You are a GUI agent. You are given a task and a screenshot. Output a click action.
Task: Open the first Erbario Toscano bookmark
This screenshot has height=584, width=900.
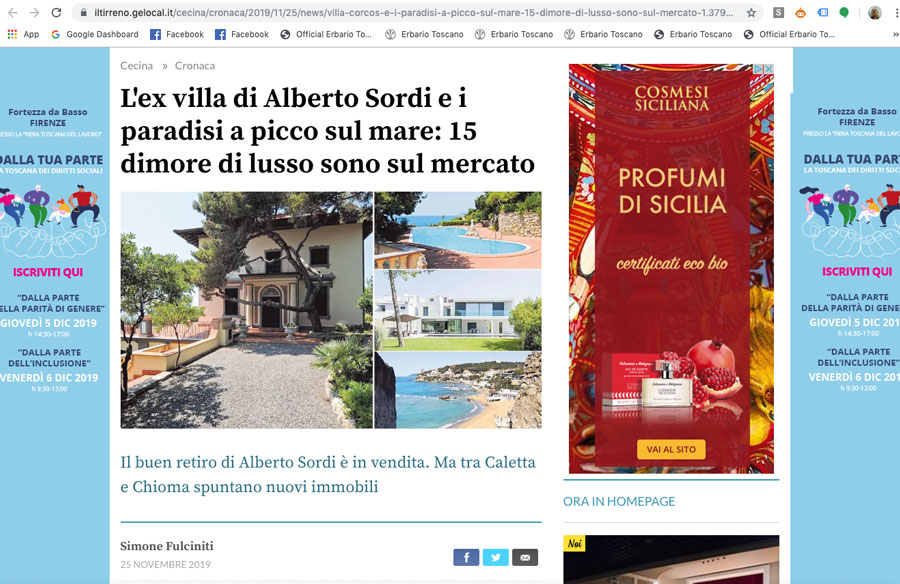click(x=424, y=34)
